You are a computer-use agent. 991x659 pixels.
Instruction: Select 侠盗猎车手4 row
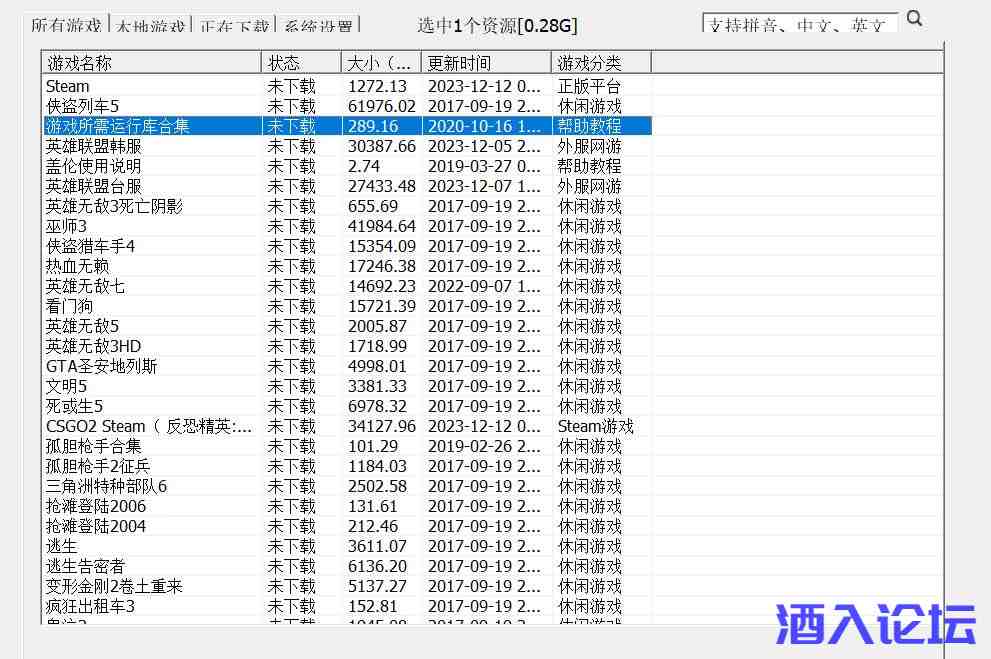pos(346,246)
